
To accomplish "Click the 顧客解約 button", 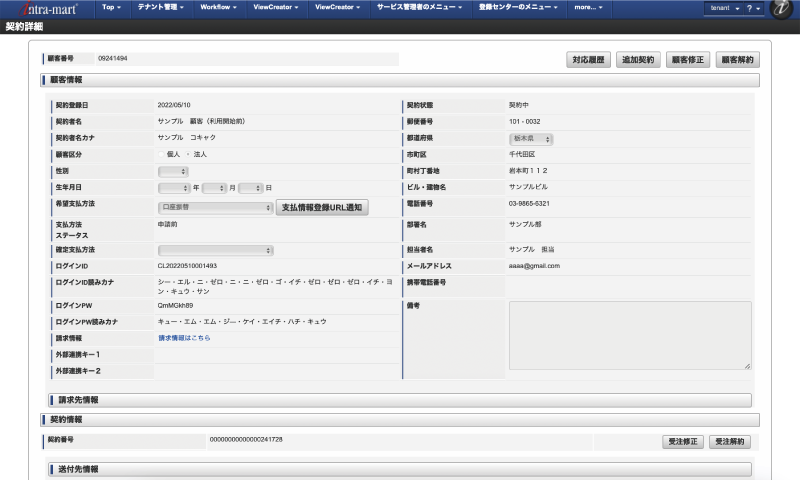I will [x=740, y=60].
